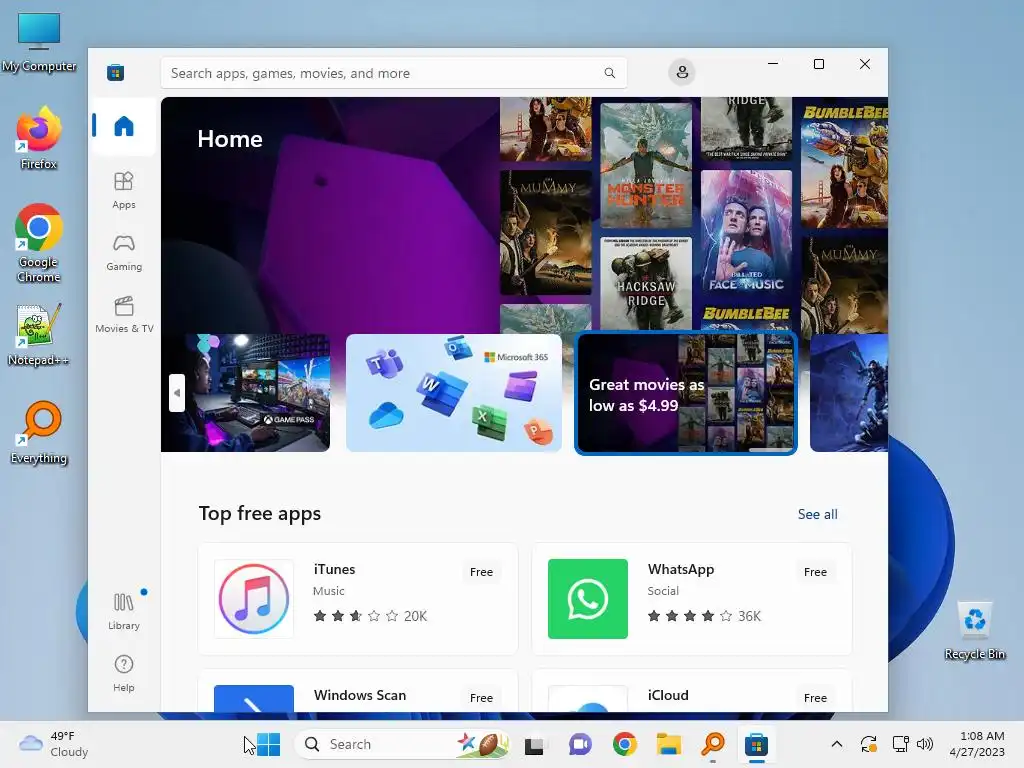Screen dimensions: 1024x768
Task: Open Everything search from the taskbar
Action: point(713,744)
